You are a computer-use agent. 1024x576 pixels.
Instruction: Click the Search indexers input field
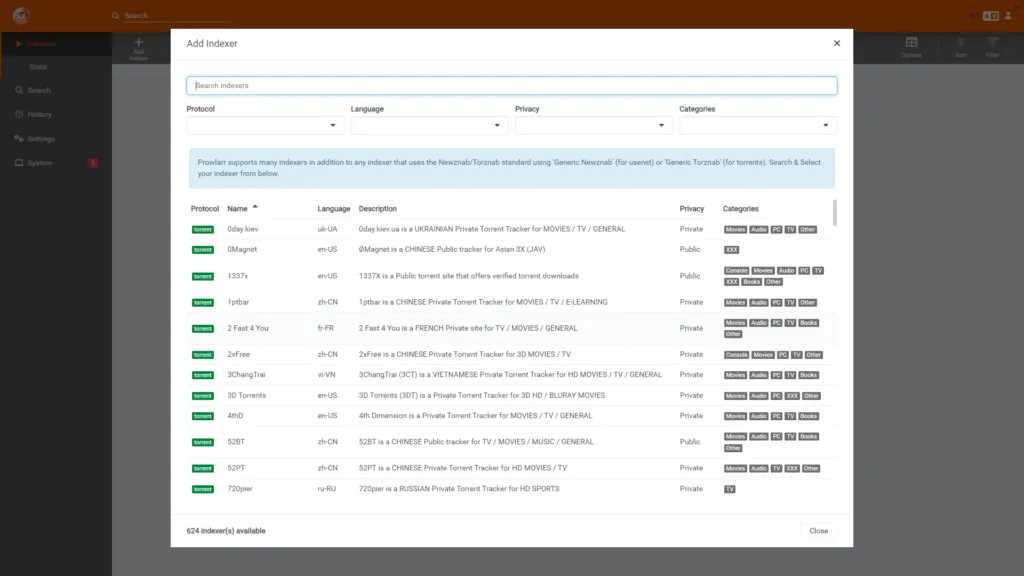coord(511,86)
